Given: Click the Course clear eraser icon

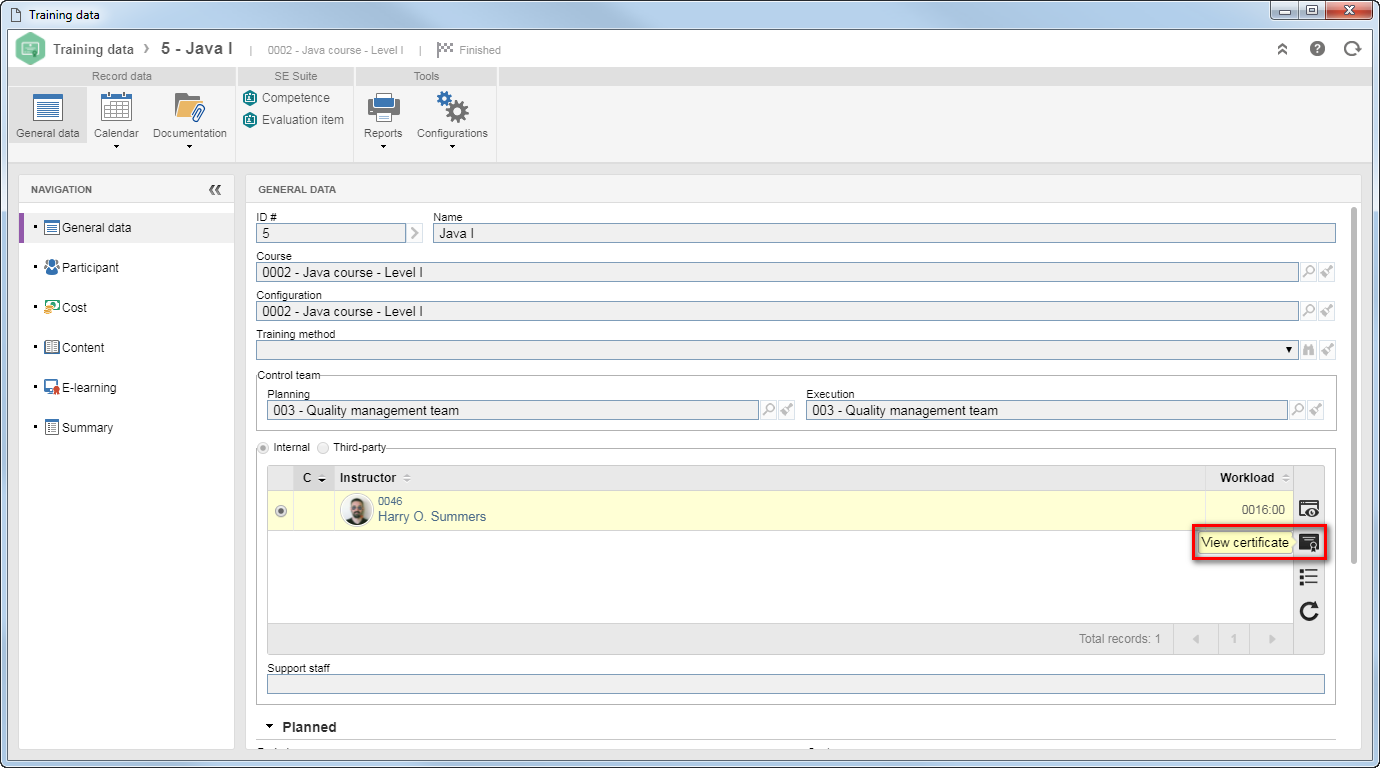Looking at the screenshot, I should point(1327,272).
